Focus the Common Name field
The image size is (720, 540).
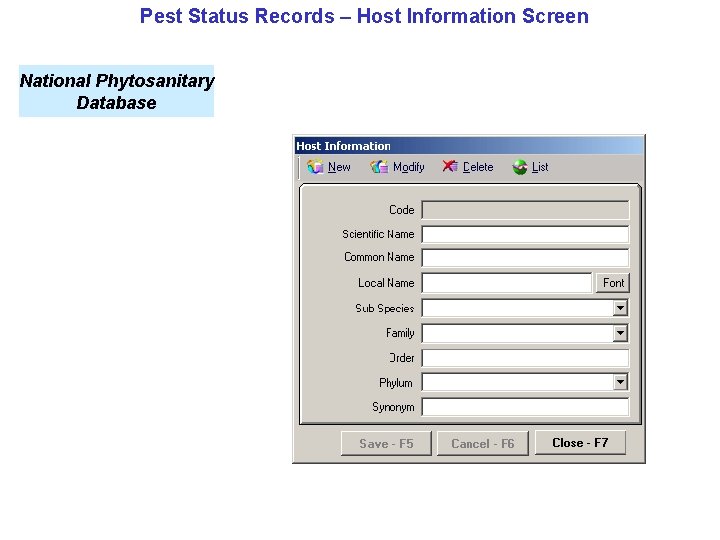point(525,258)
